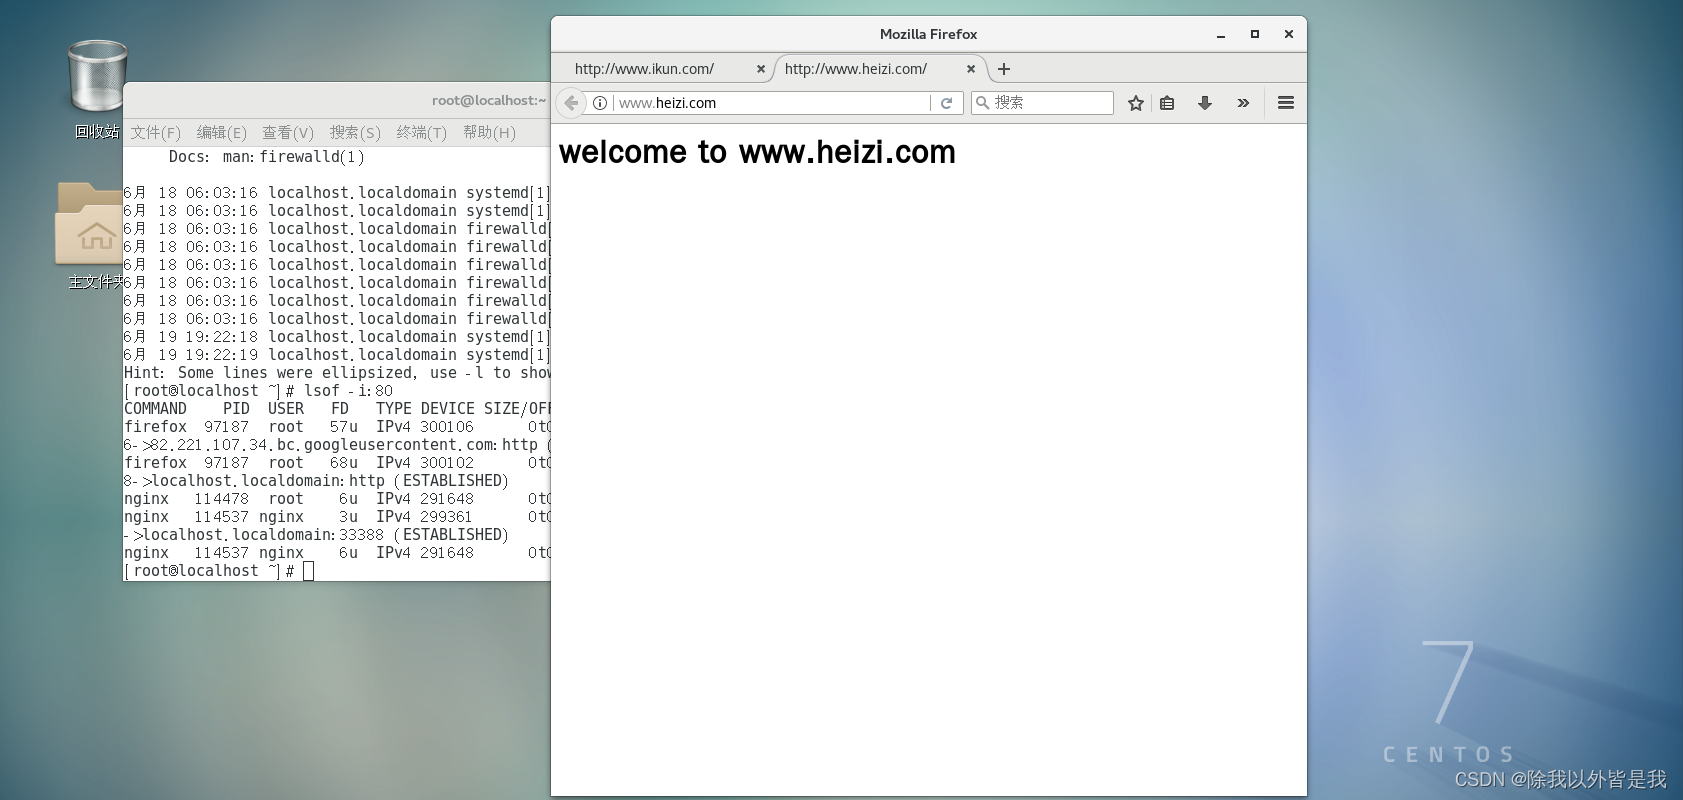This screenshot has width=1683, height=800.
Task: Open terminal 帮助(H) menu
Action: pos(489,132)
